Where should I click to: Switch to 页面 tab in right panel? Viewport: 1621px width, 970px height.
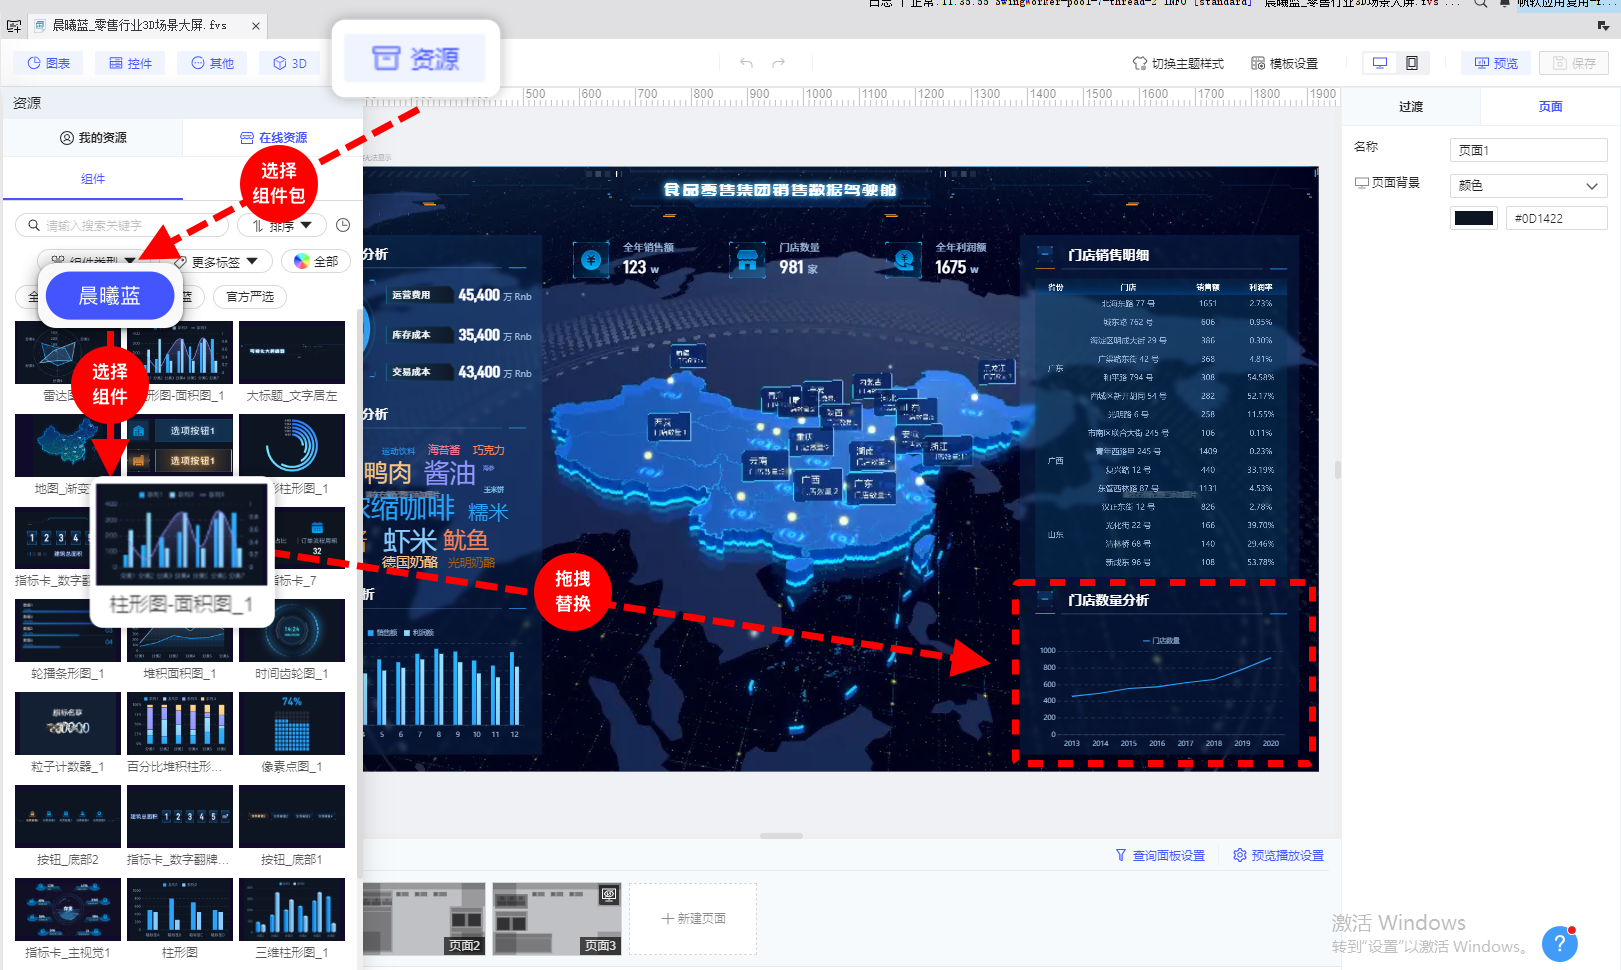pos(1550,106)
